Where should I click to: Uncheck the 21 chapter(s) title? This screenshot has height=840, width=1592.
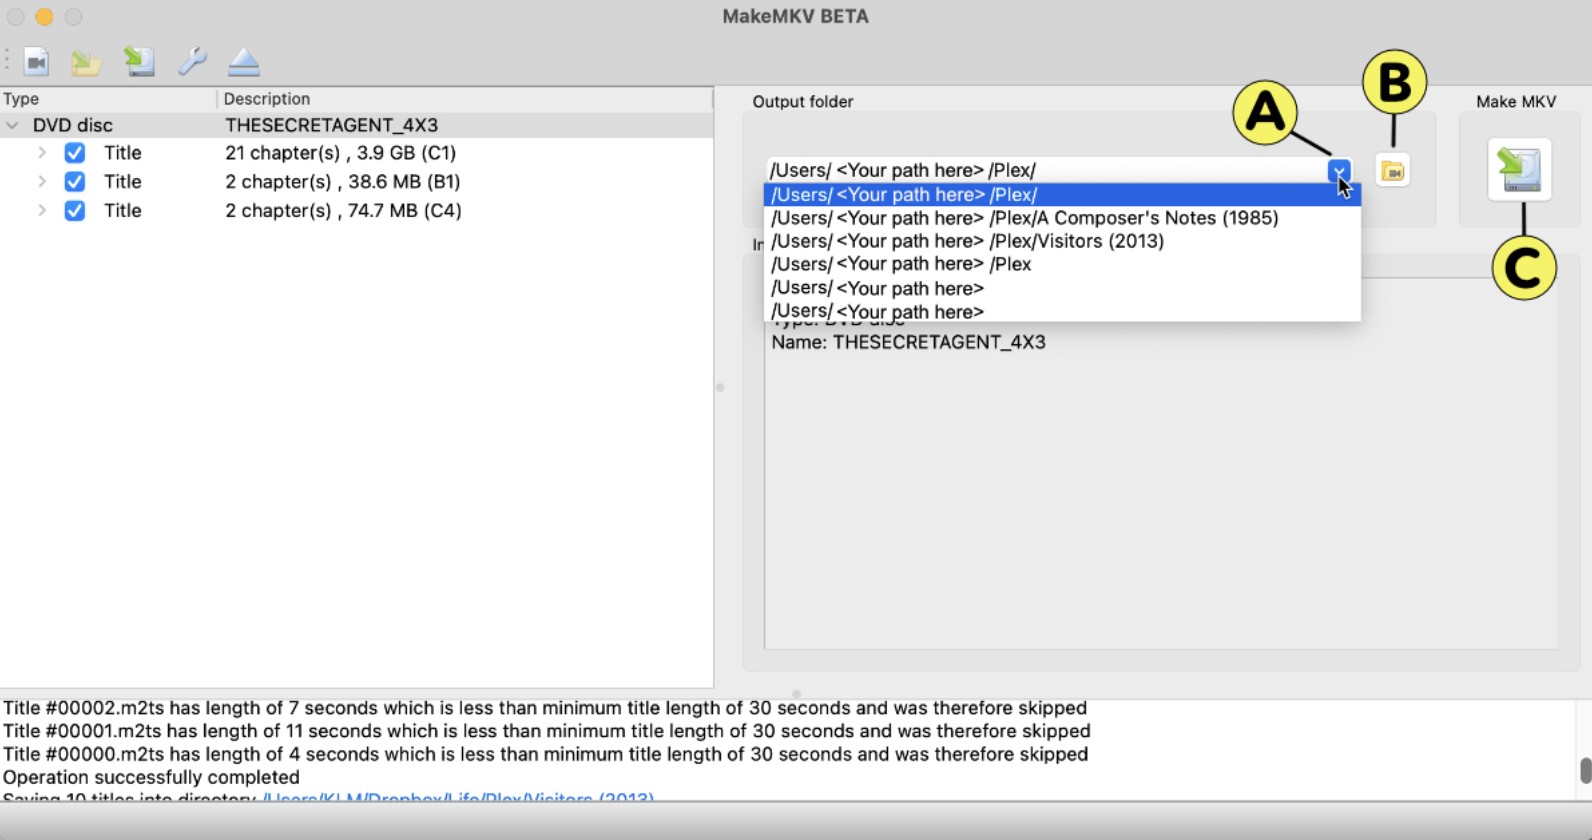pos(75,153)
